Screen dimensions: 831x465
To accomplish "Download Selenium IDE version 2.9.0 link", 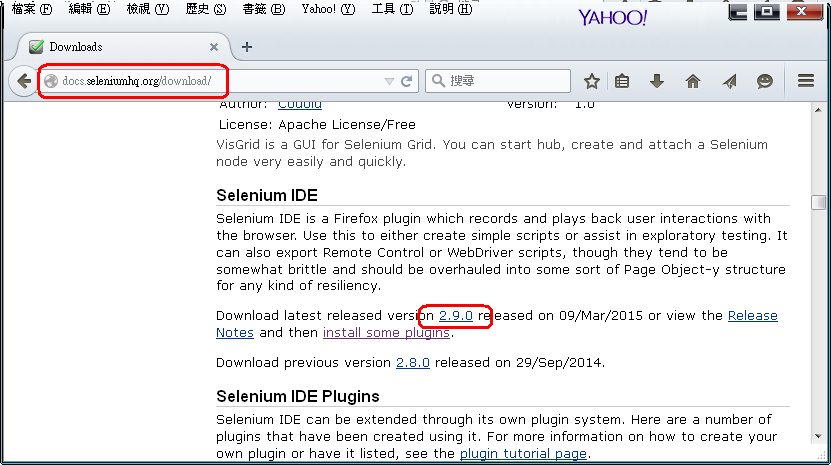I will click(456, 315).
